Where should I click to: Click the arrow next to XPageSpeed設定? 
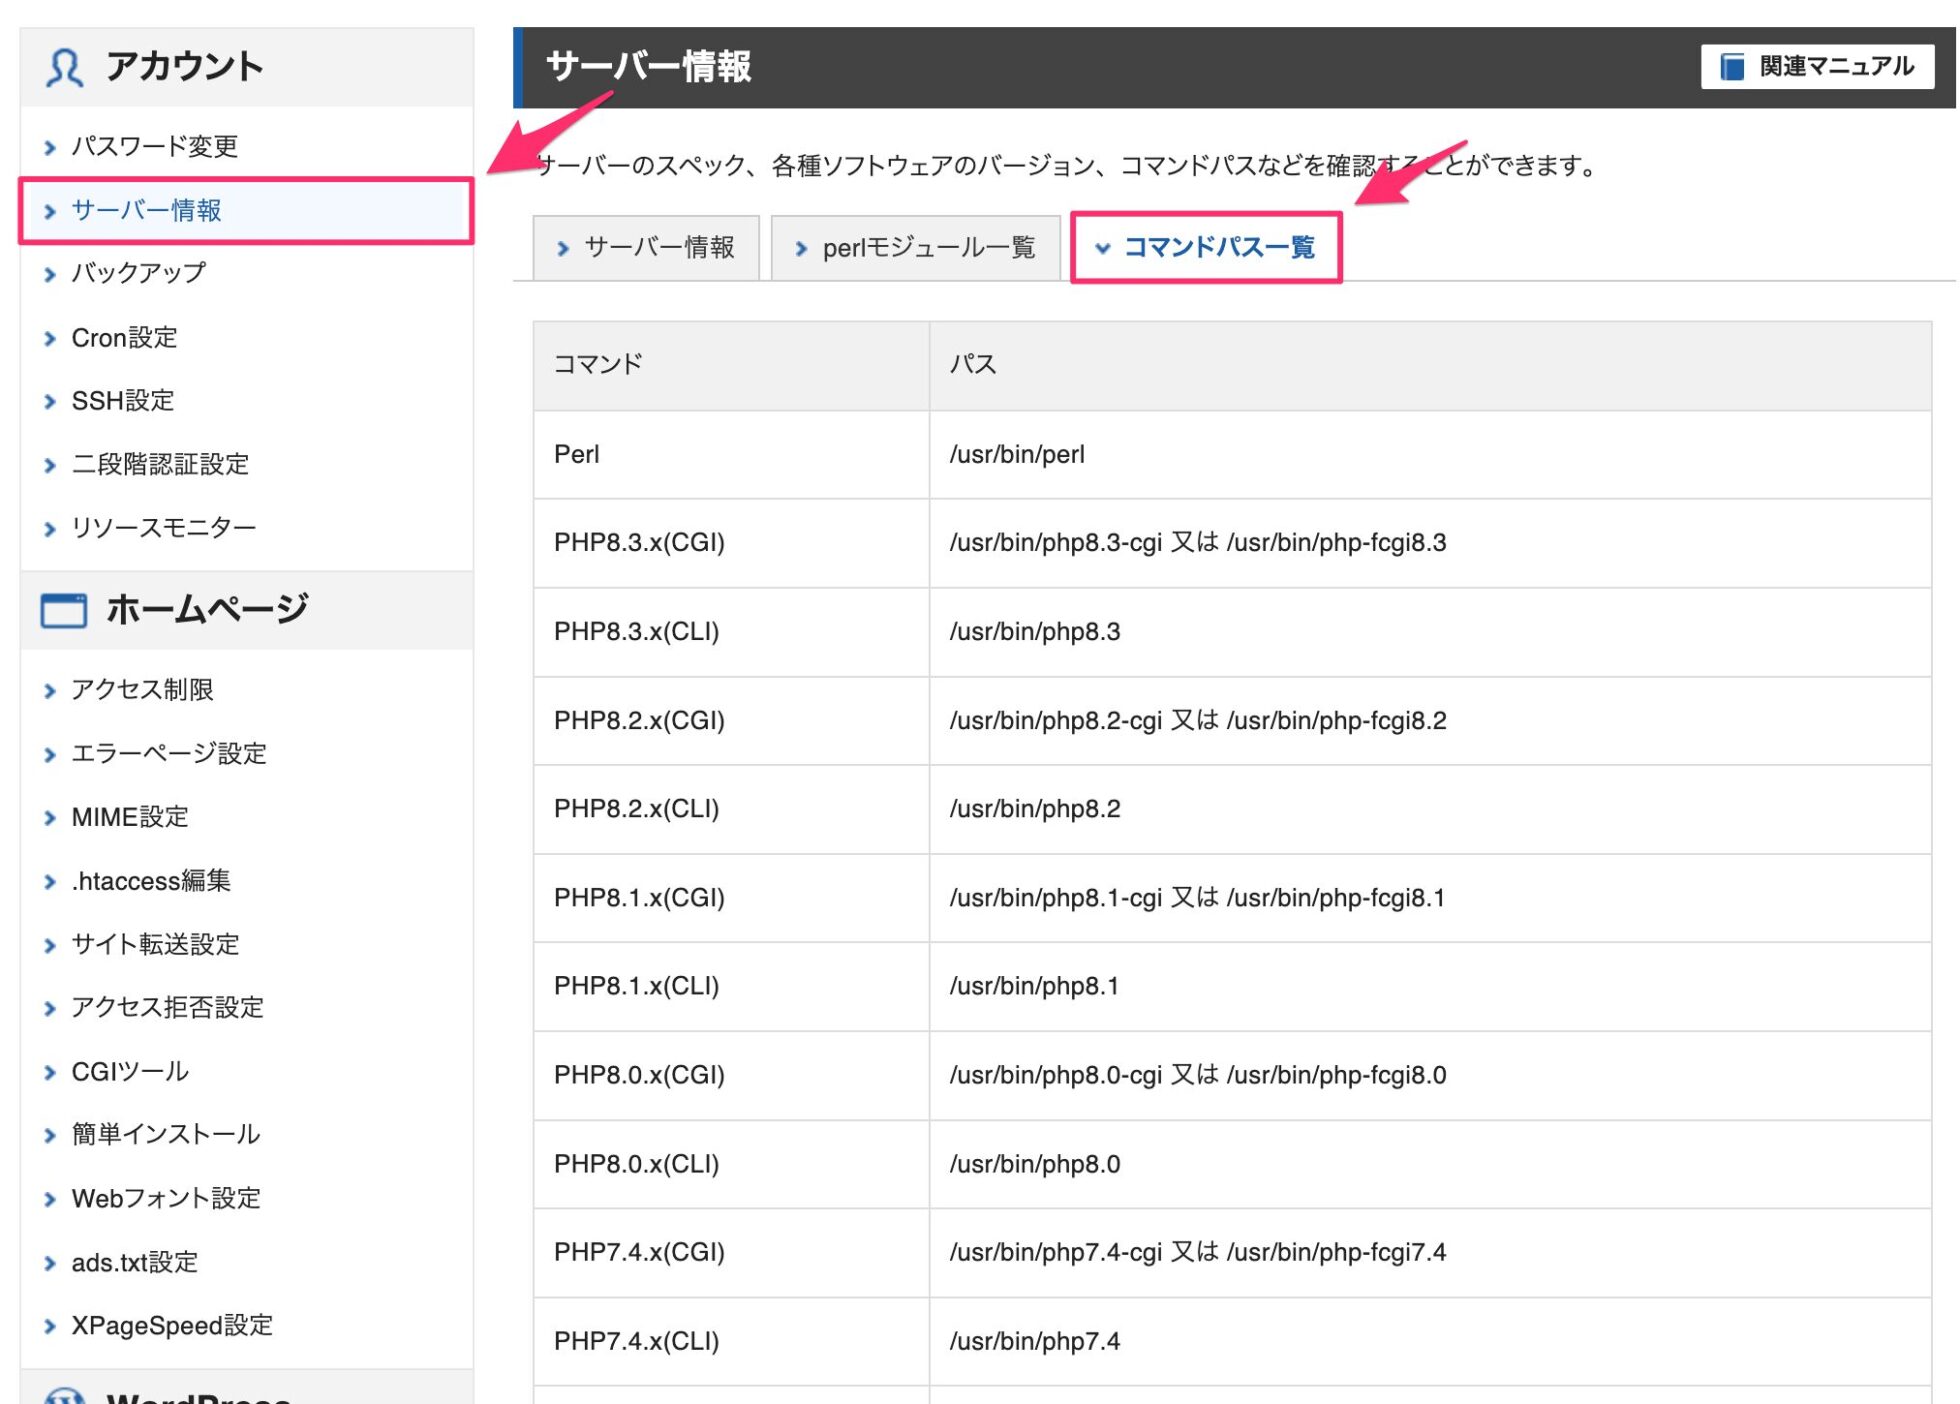(x=50, y=1327)
